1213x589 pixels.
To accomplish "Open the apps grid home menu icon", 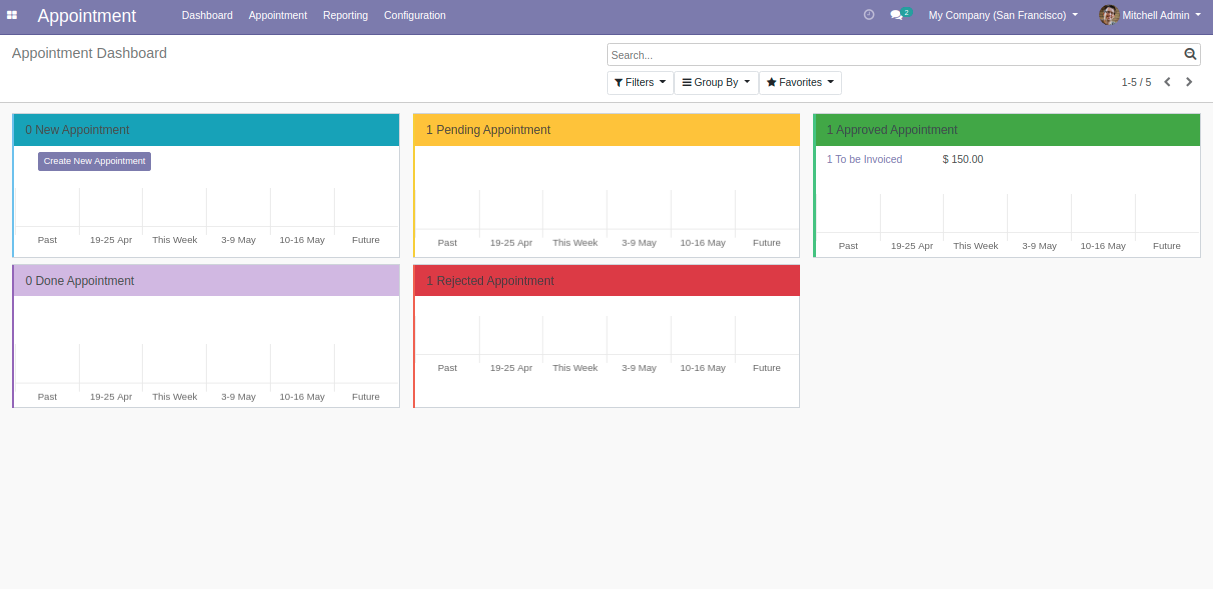I will (12, 15).
